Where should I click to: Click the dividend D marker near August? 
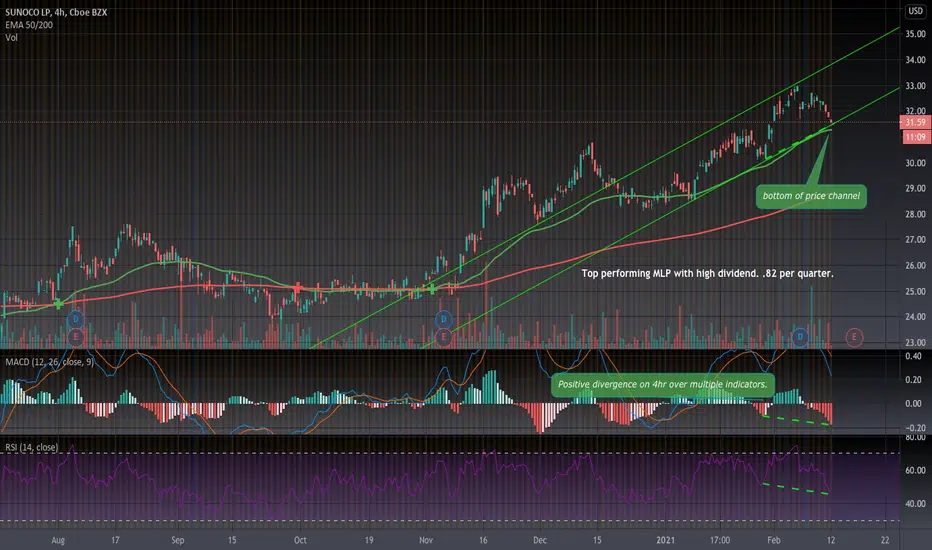pyautogui.click(x=75, y=319)
